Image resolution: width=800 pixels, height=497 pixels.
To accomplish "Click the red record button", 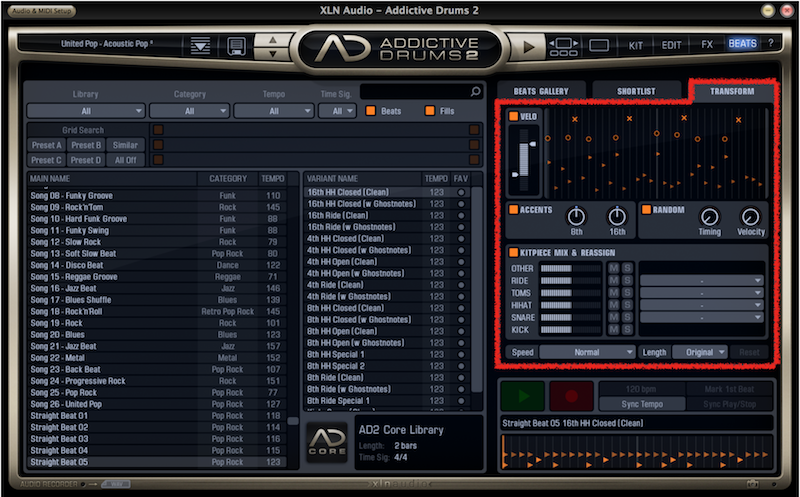I will (571, 396).
